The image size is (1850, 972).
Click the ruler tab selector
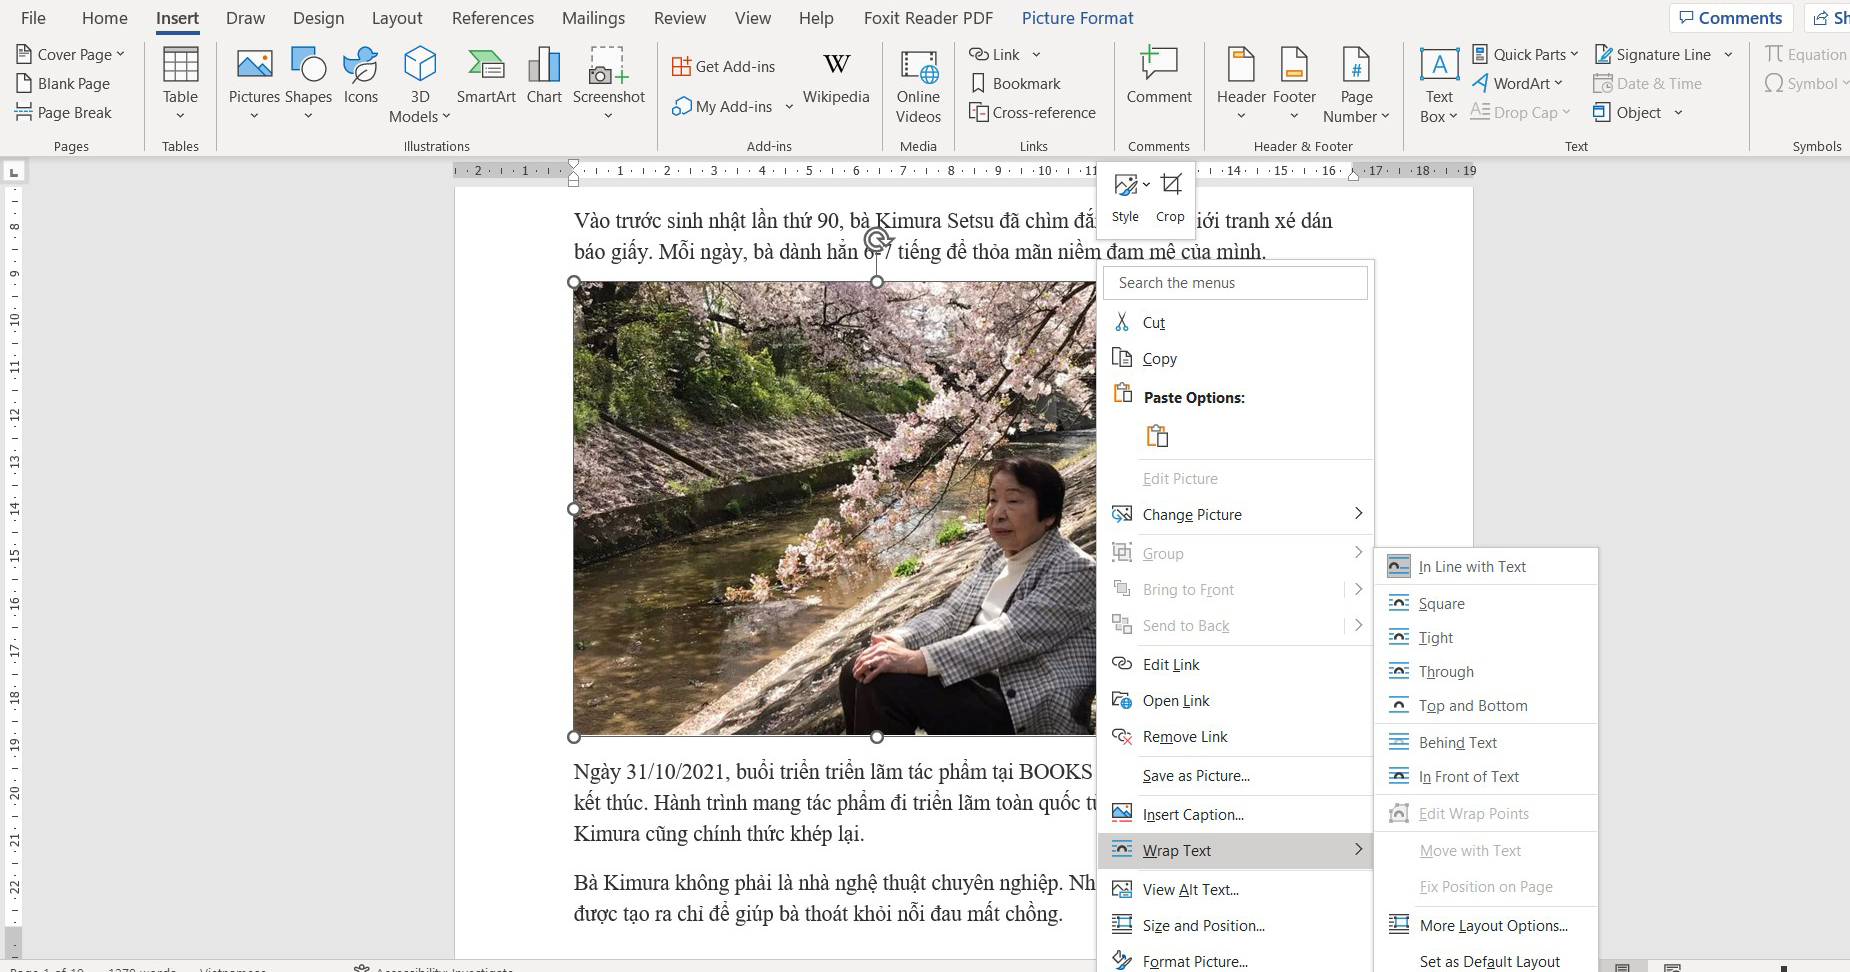(14, 172)
